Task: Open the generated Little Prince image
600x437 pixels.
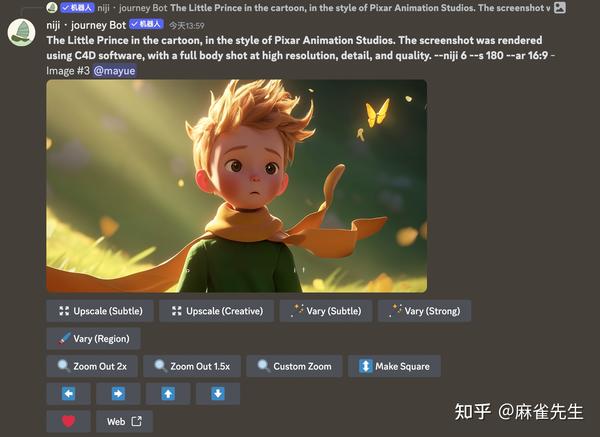Action: click(x=236, y=186)
